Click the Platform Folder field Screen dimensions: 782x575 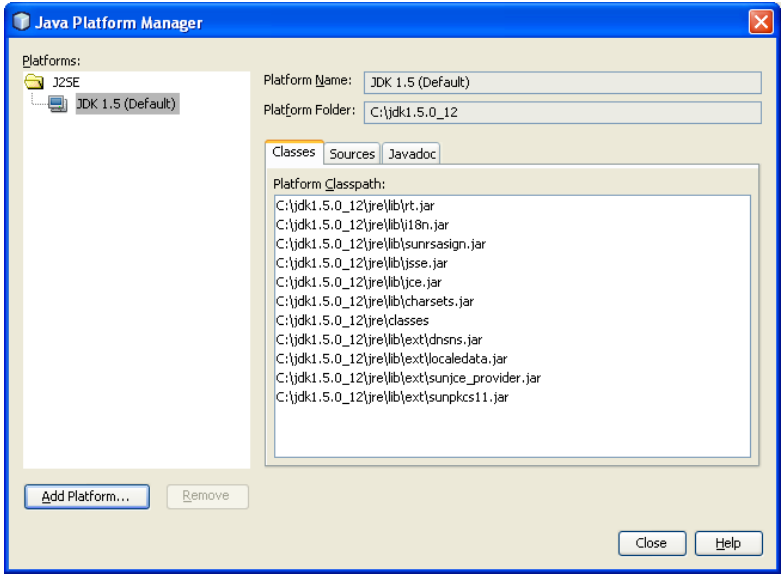[x=563, y=112]
